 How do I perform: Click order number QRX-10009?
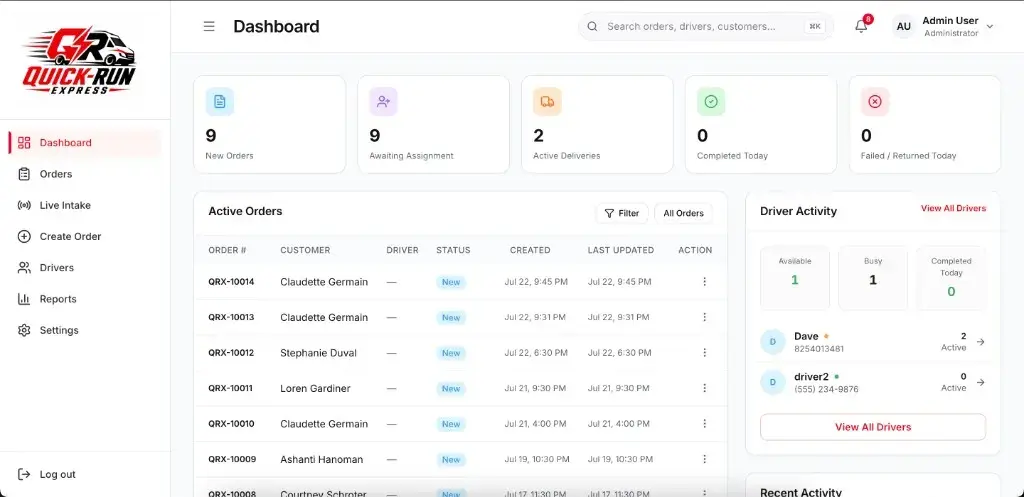232,459
